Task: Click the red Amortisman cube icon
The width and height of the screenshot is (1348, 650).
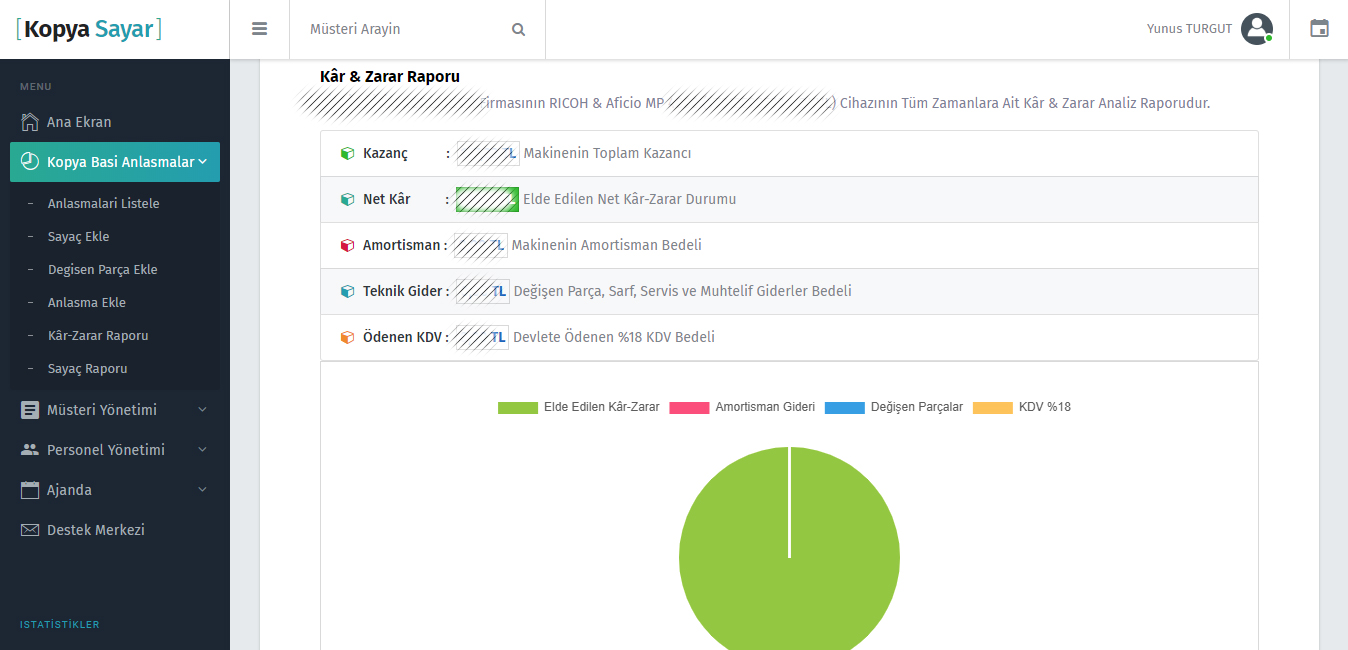Action: [x=347, y=246]
